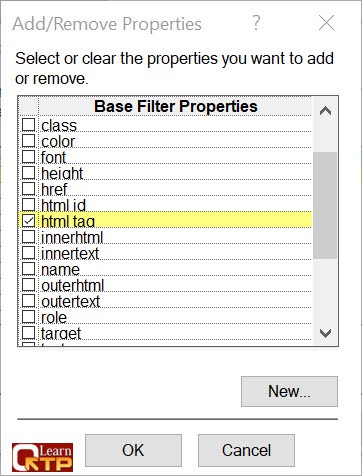The image size is (362, 476).
Task: Uncheck the html tag property
Action: pyautogui.click(x=28, y=220)
